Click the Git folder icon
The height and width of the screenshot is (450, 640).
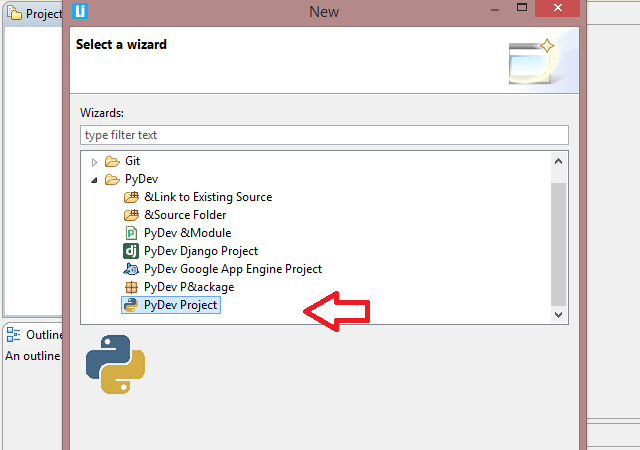point(111,161)
